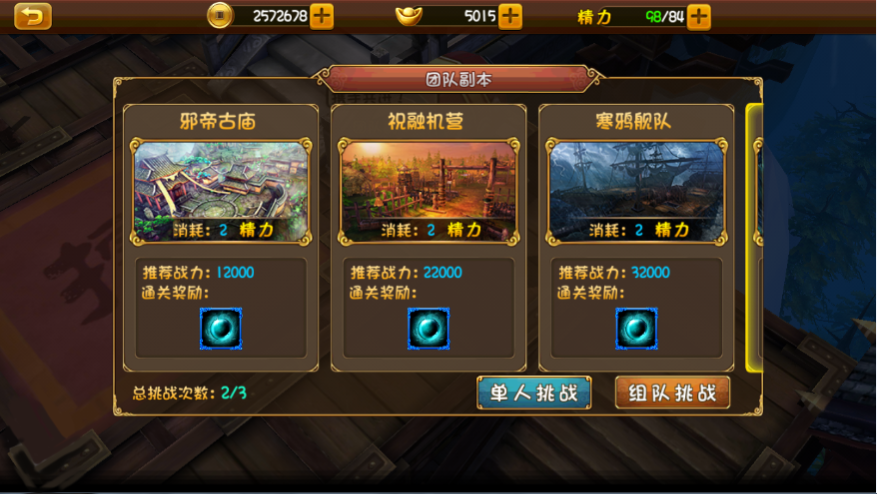Click the 推荐战力 32000 info panel
Screen dimensions: 877x494
coord(636,307)
